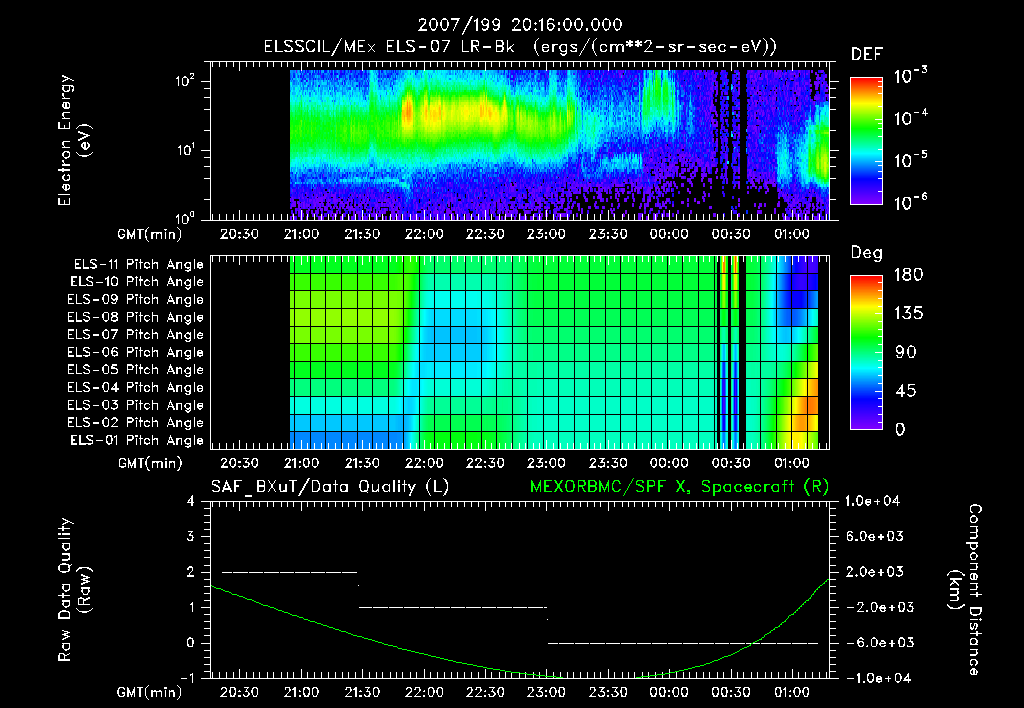Click the data quality line at level 0
Image resolution: width=1024 pixels, height=708 pixels.
(682, 643)
